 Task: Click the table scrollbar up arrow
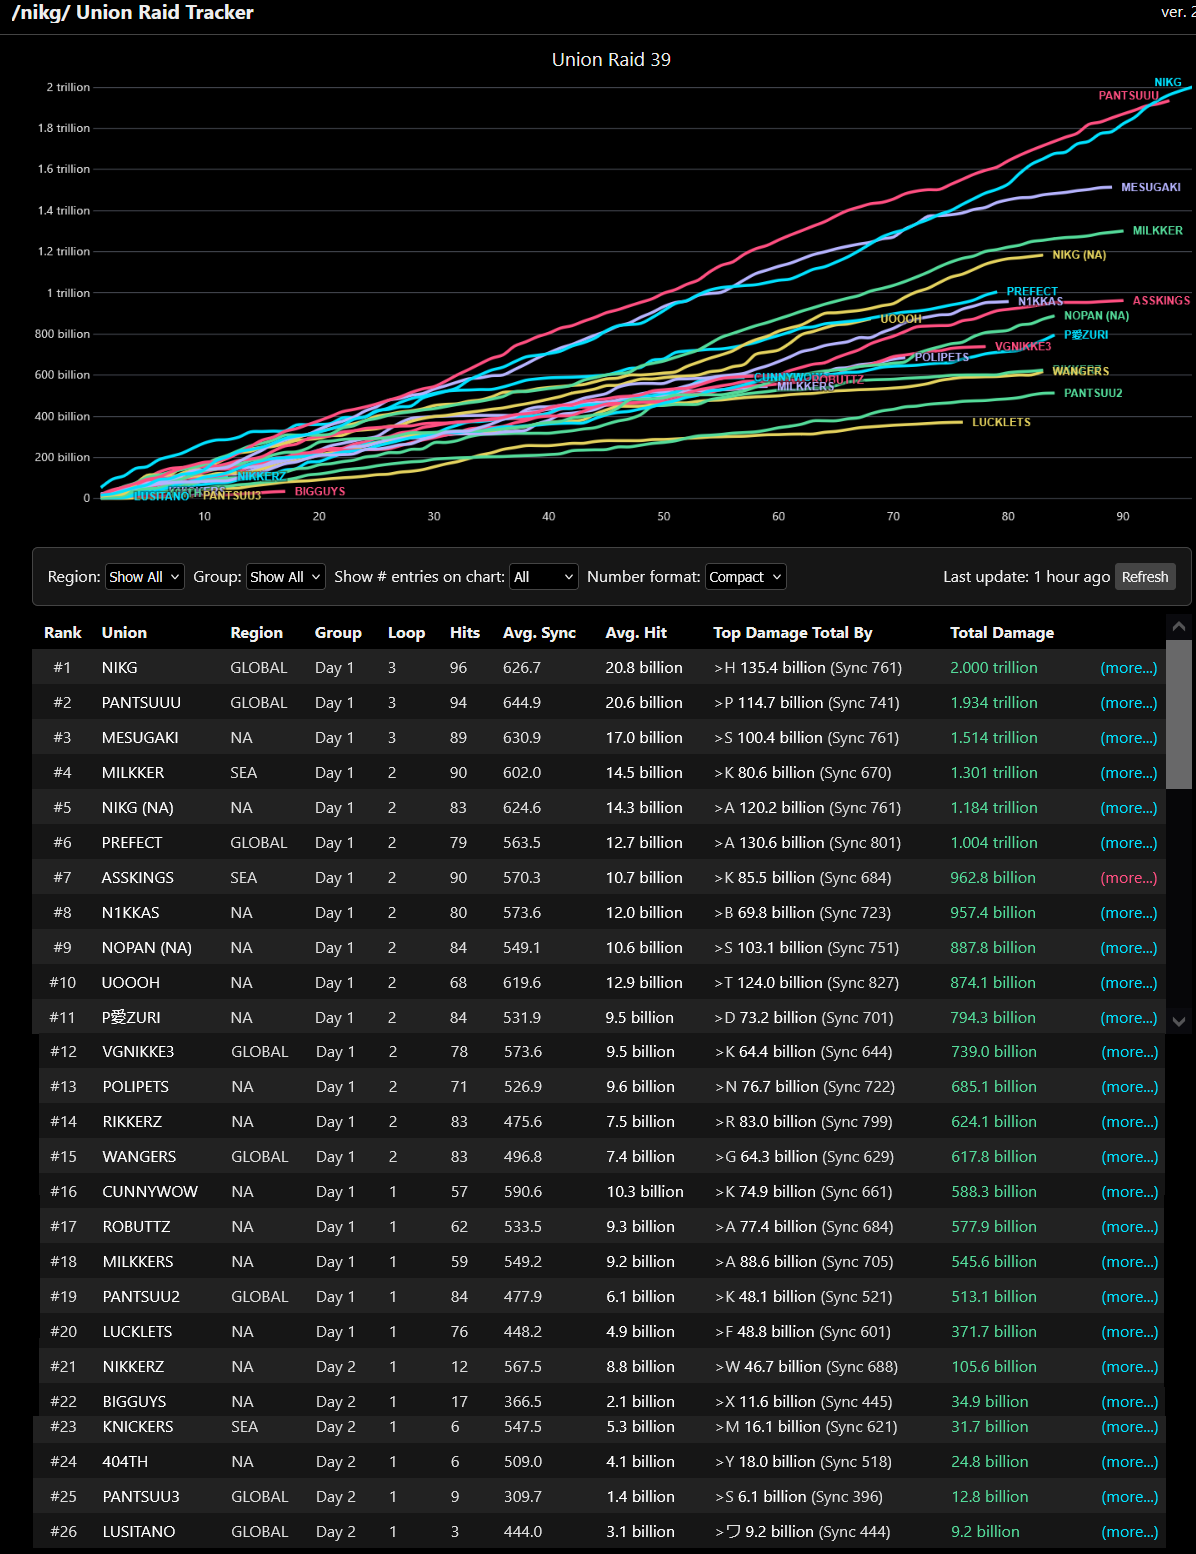(x=1179, y=627)
